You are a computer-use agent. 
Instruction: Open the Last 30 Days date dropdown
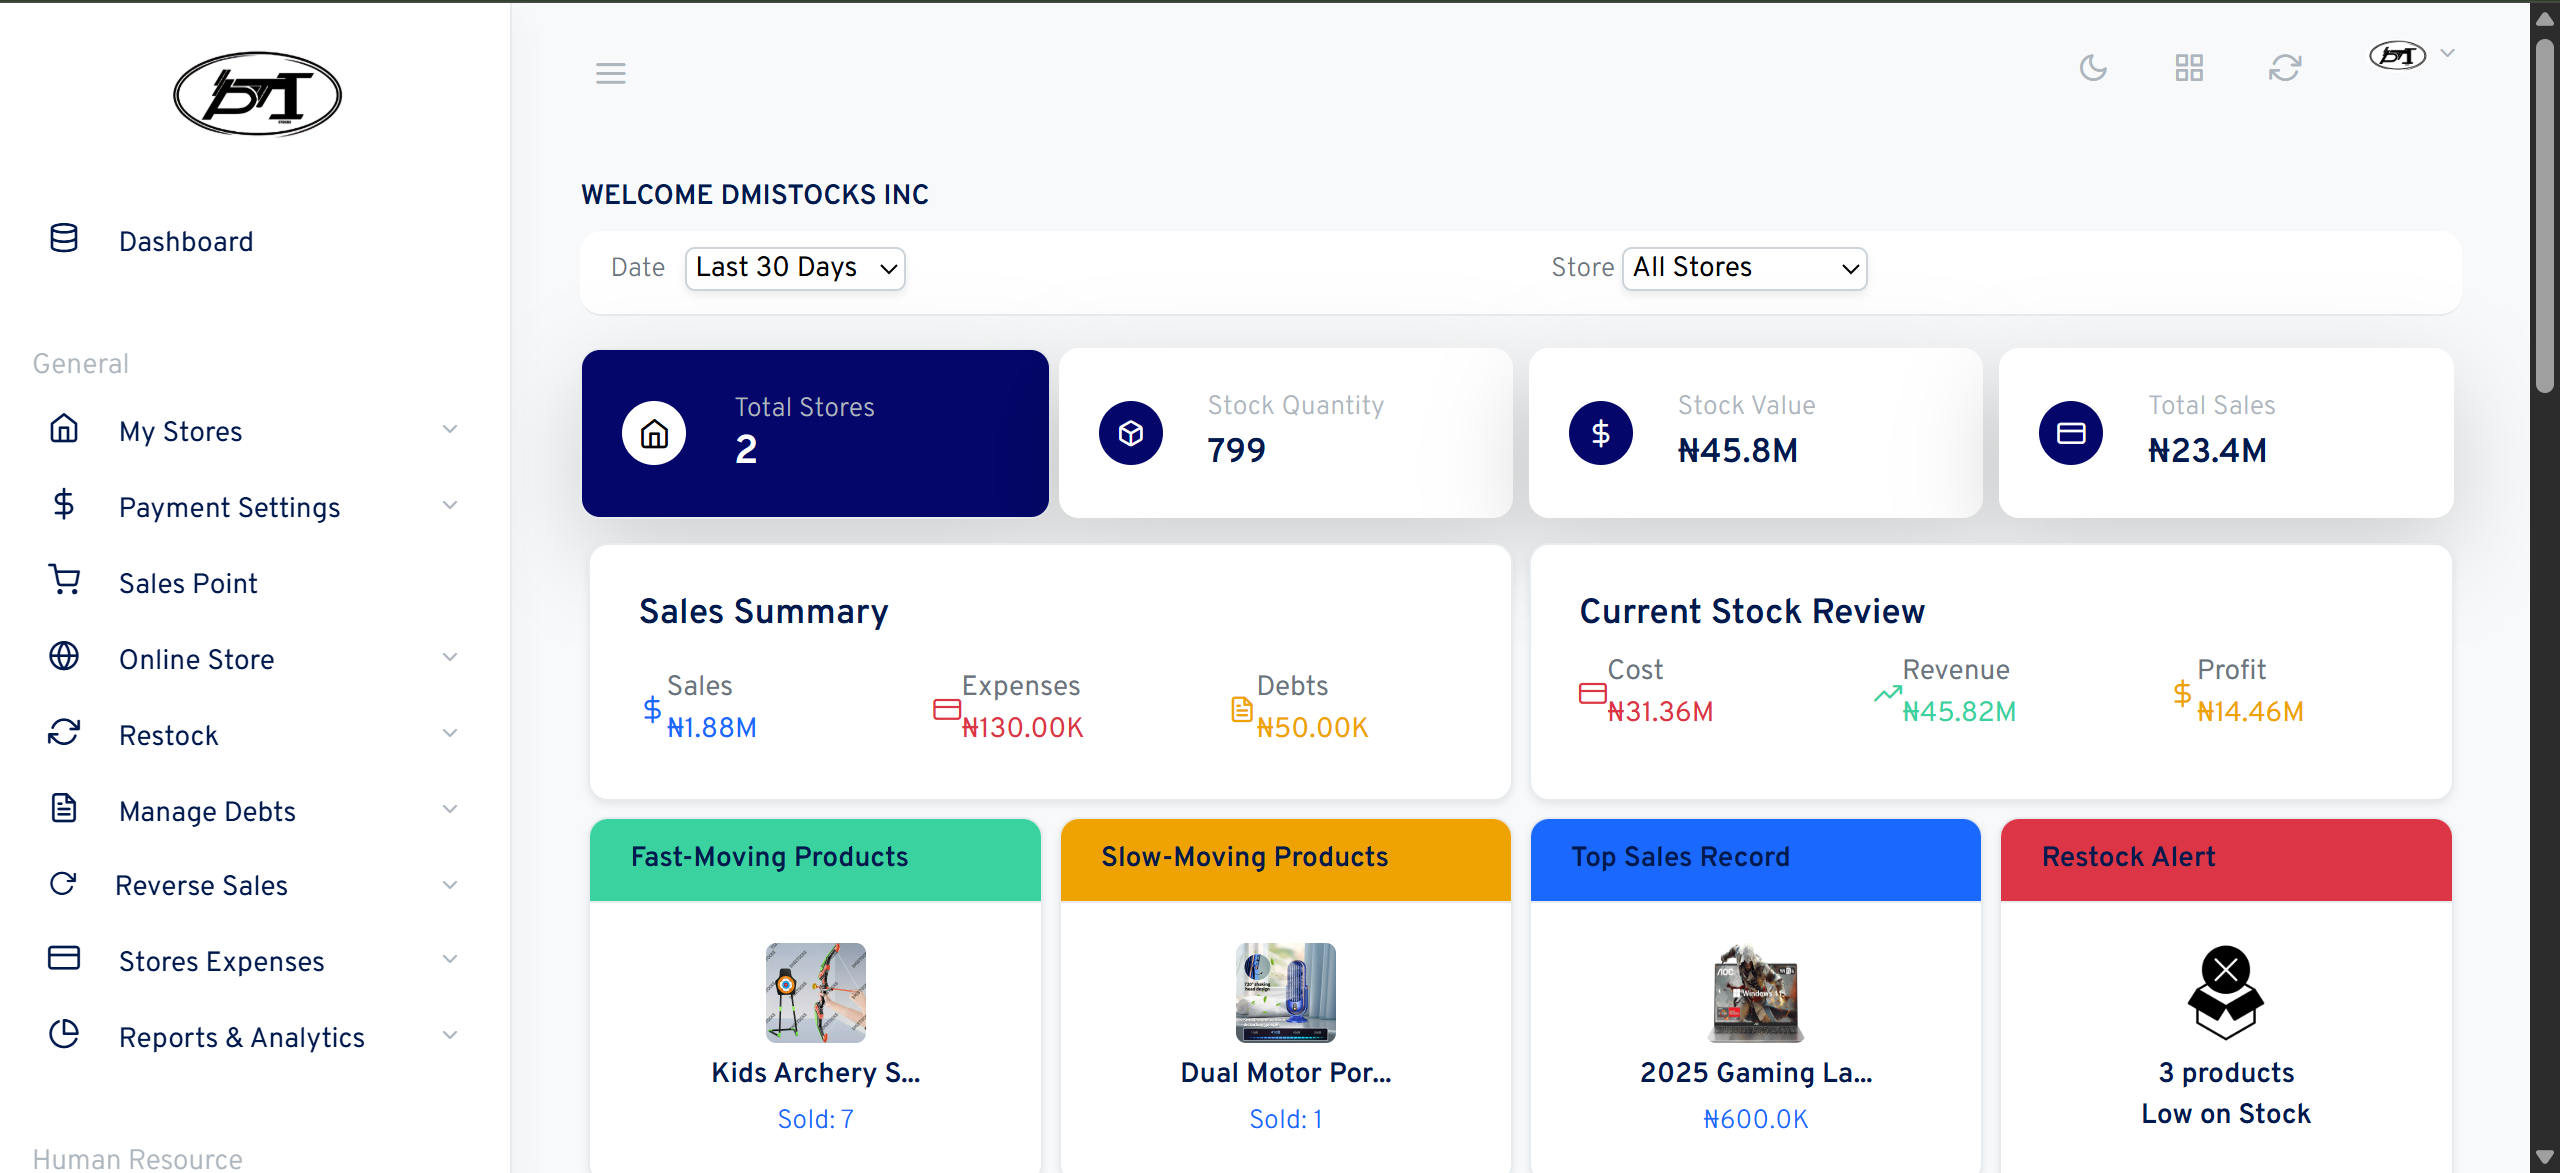coord(795,268)
